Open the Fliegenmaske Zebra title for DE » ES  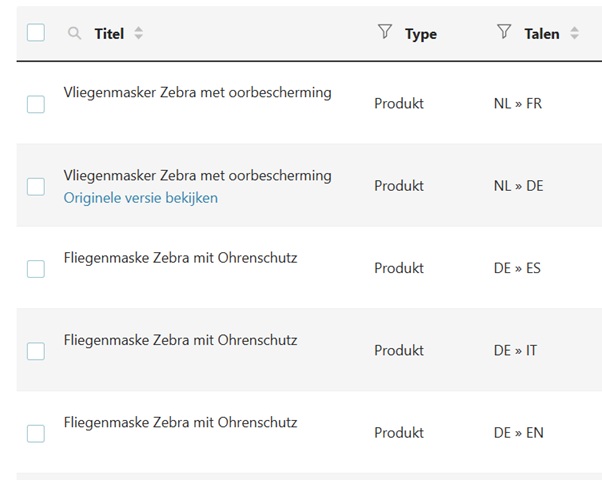coord(180,258)
